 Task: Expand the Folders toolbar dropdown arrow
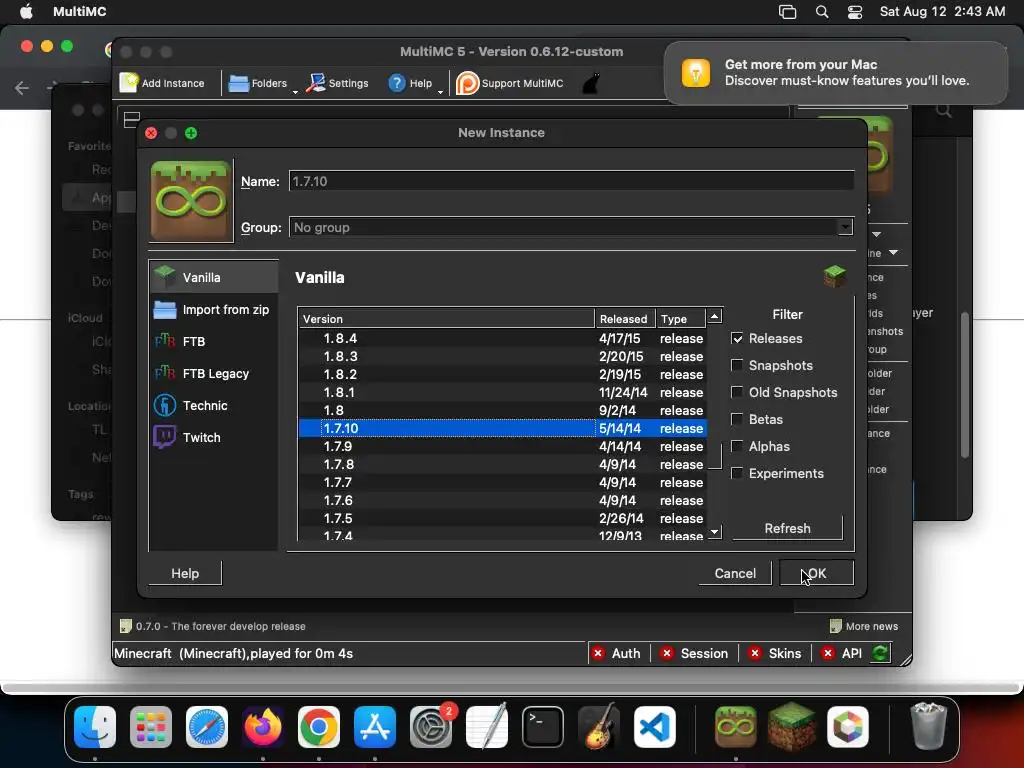[295, 92]
